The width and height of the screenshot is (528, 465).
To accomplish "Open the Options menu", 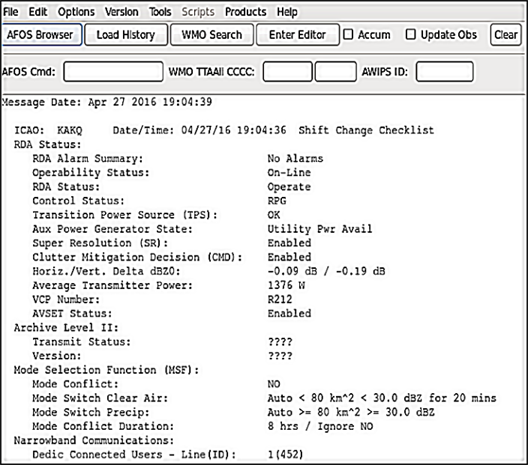I will pyautogui.click(x=76, y=12).
